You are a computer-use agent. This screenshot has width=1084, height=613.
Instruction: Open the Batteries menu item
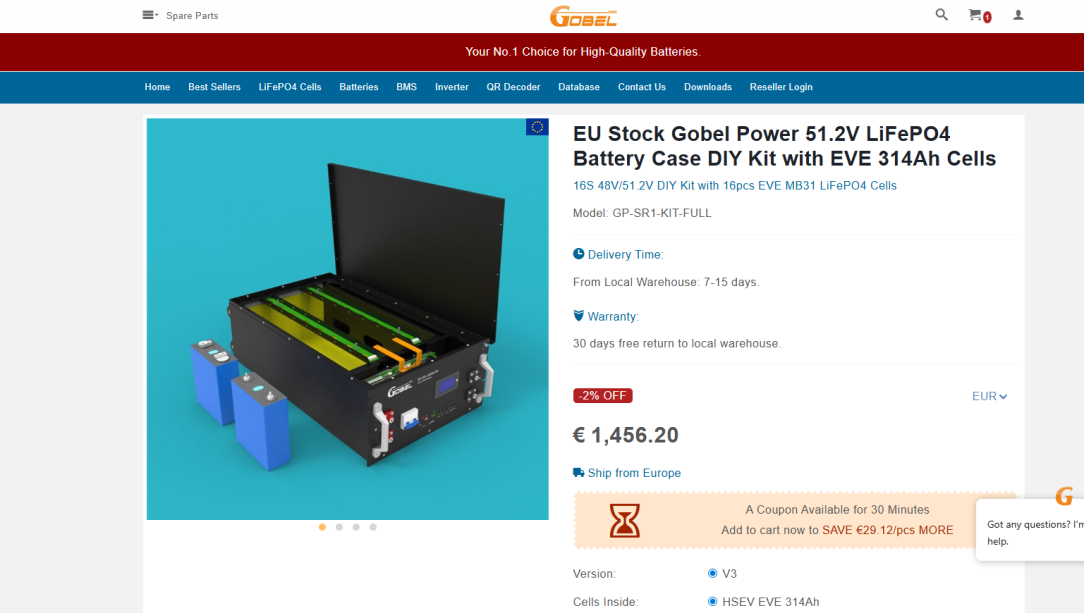pos(359,87)
